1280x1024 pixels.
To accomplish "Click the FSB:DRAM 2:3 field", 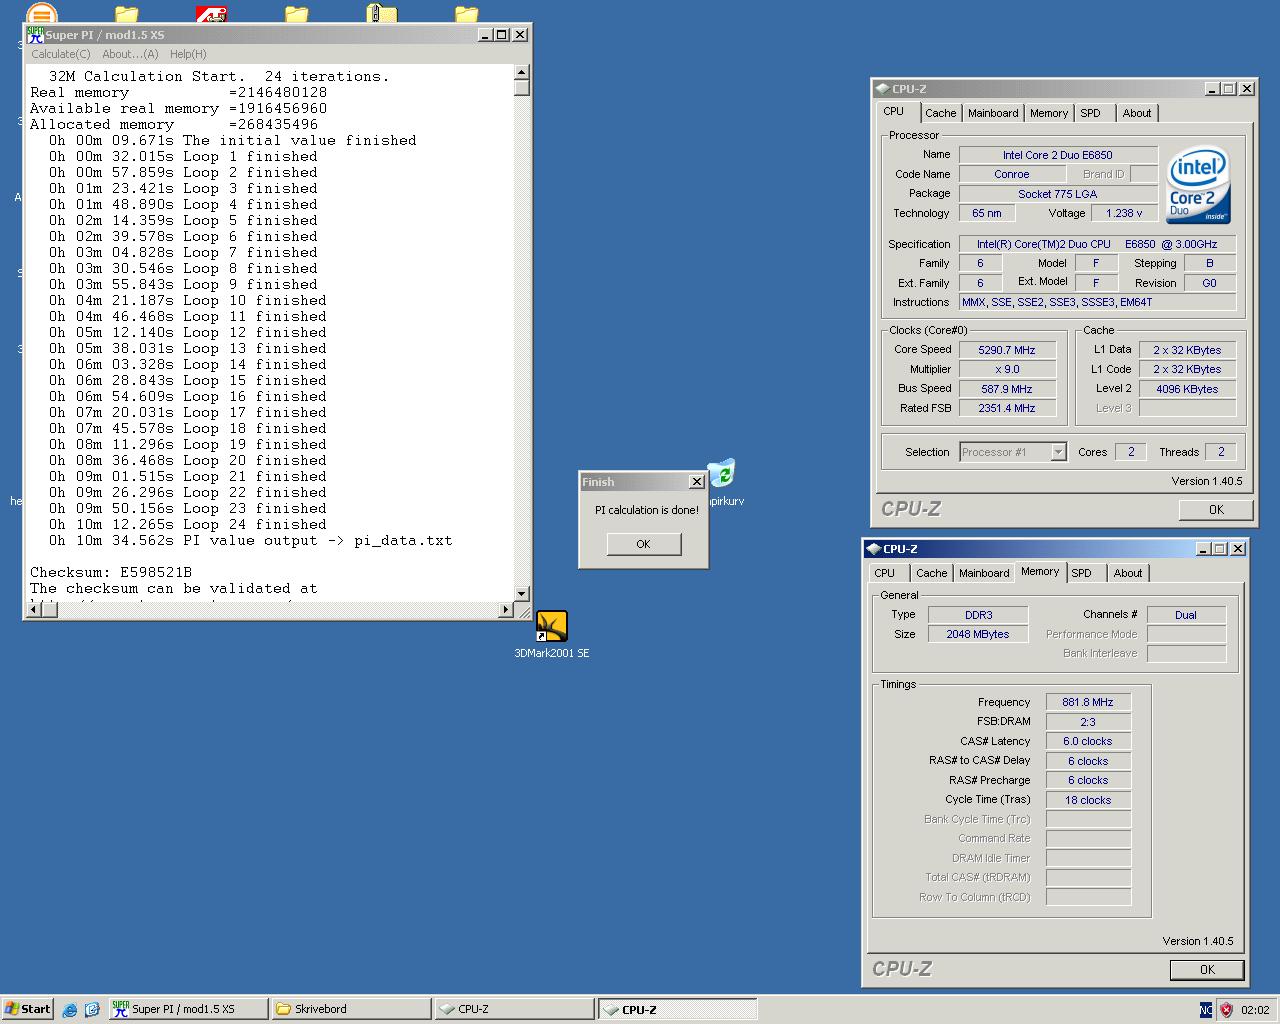I will [1088, 722].
